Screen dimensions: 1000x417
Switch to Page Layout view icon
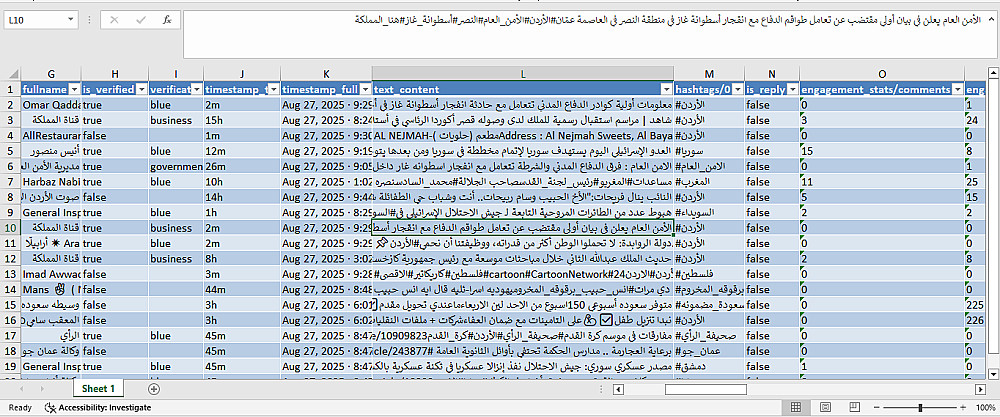click(825, 407)
